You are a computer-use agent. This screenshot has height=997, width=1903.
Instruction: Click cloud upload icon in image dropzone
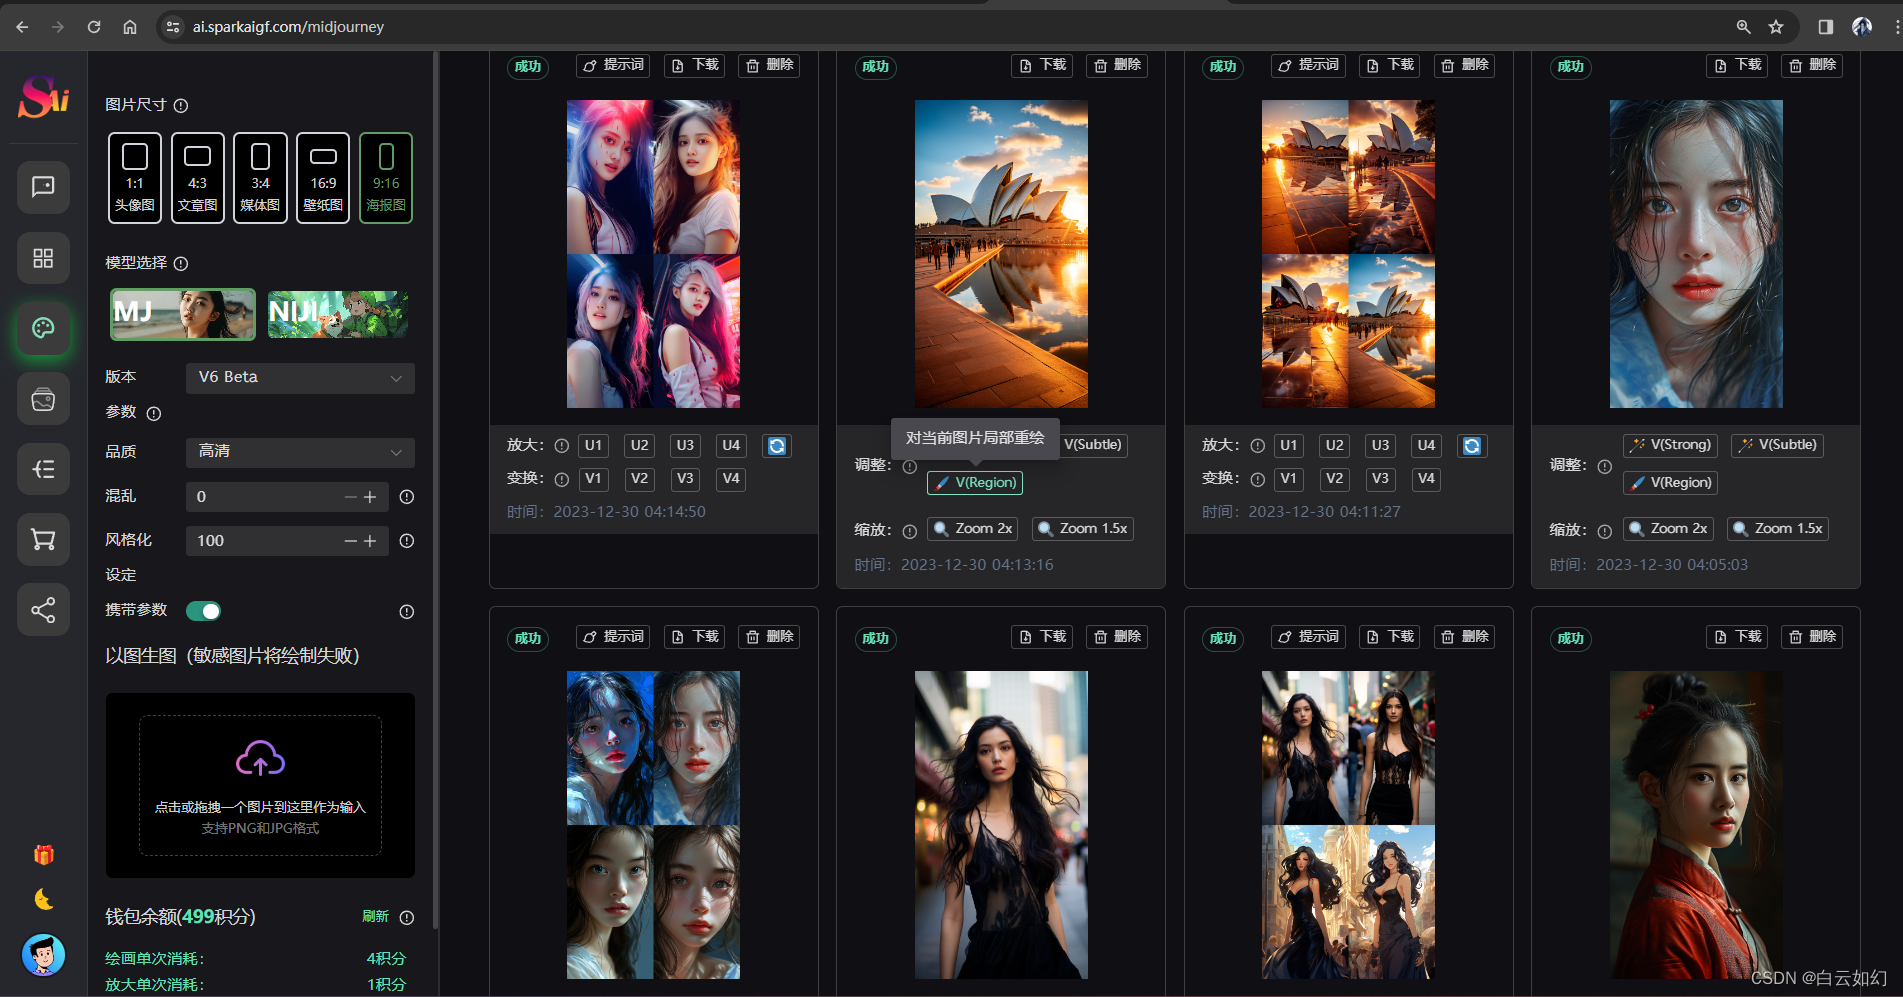(260, 759)
